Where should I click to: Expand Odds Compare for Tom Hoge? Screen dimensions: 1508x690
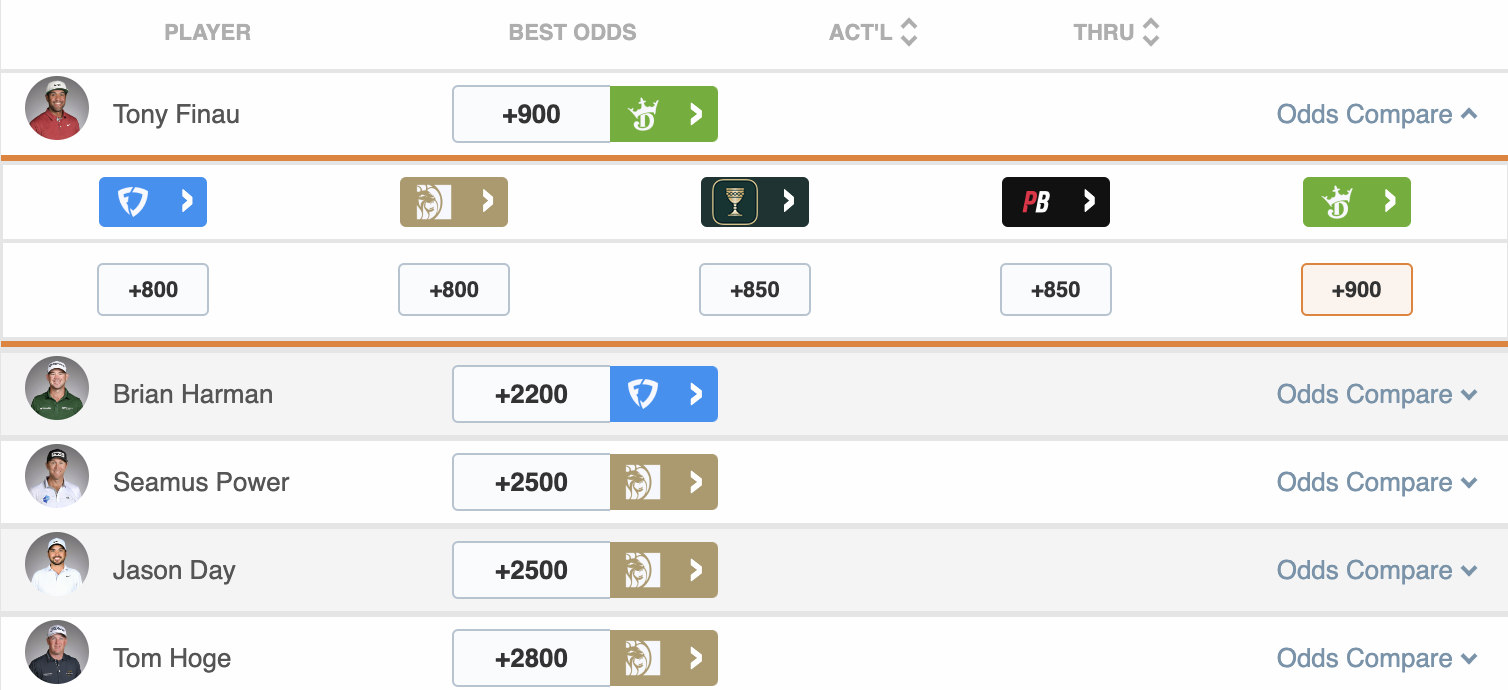1377,658
